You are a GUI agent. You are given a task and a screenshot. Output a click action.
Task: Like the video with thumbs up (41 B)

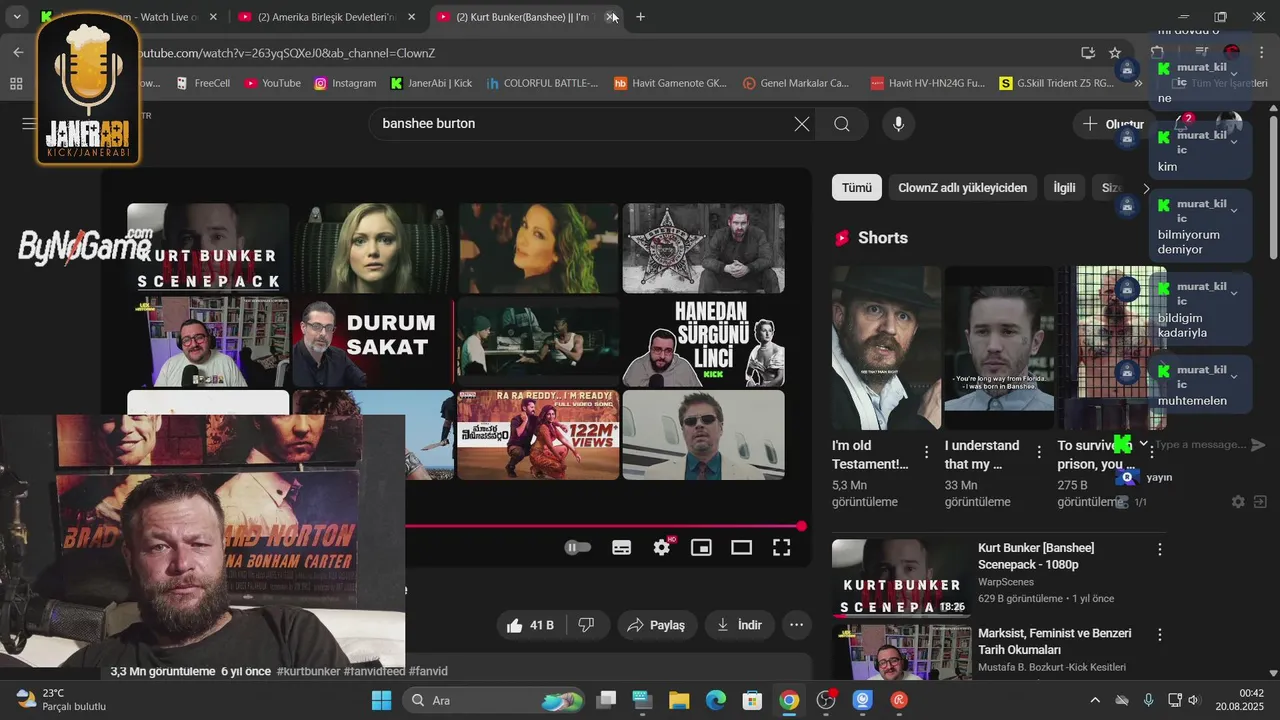(531, 625)
